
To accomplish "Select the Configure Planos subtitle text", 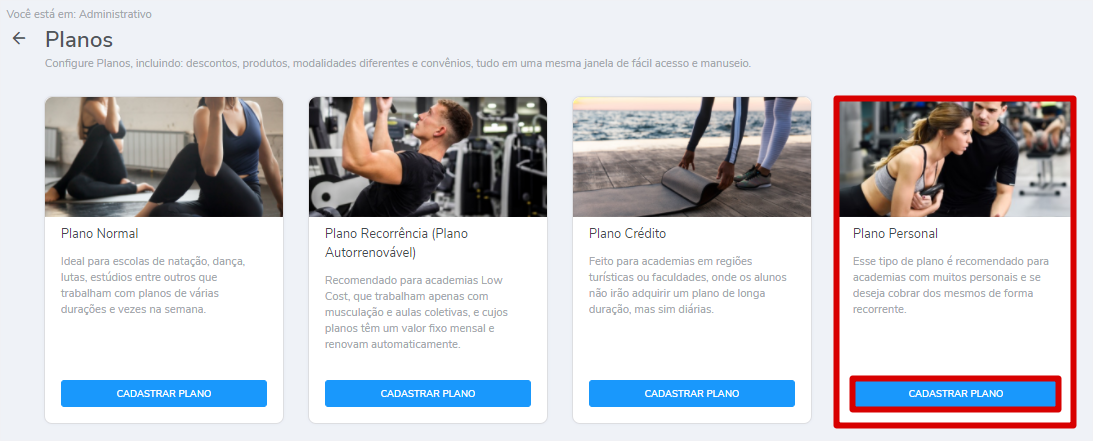I will (398, 63).
